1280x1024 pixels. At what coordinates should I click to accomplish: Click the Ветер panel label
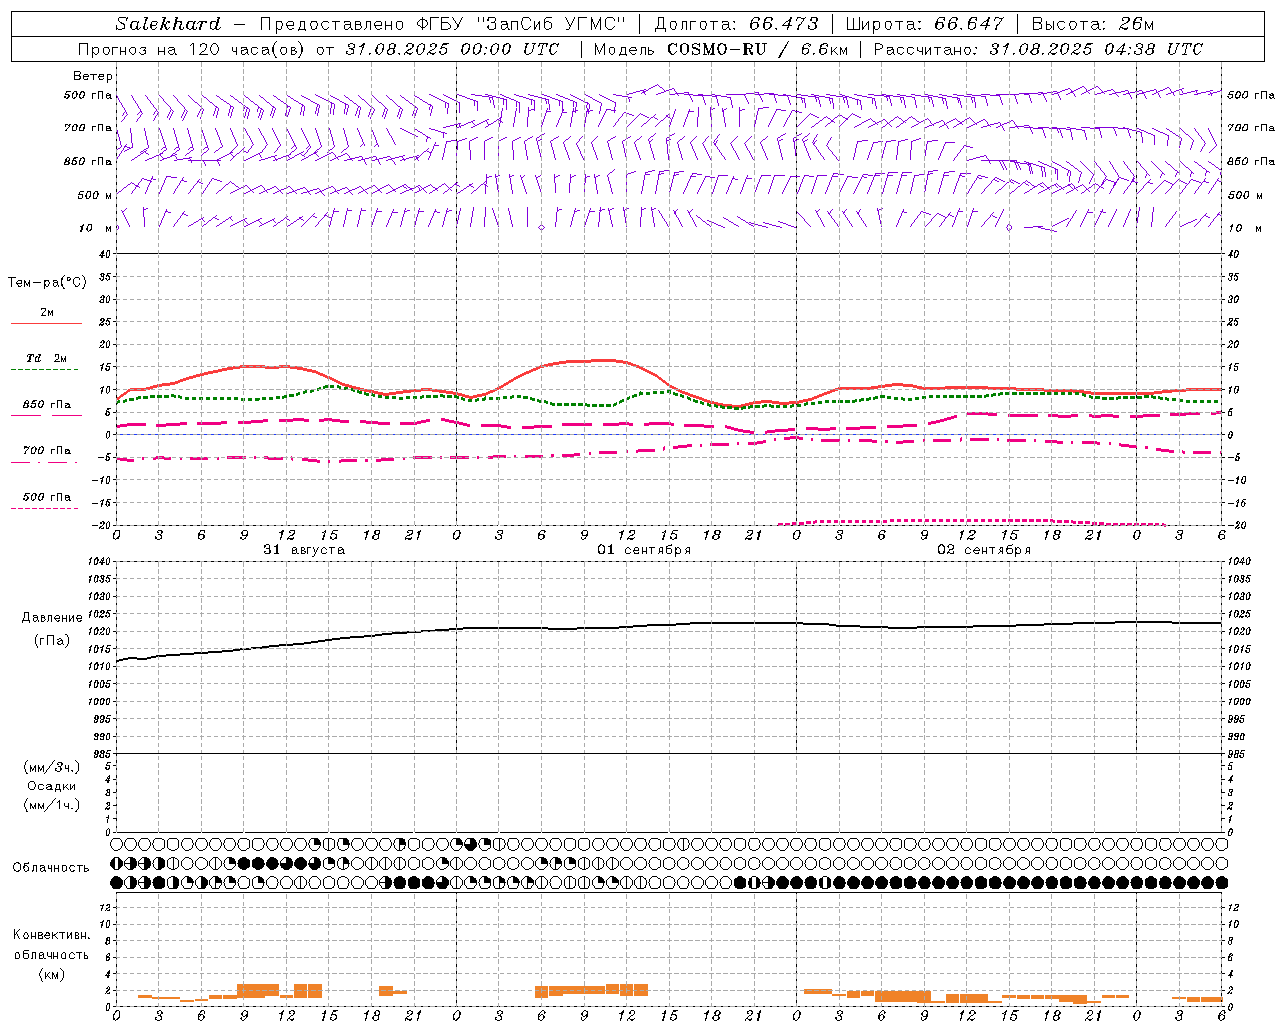tap(93, 76)
